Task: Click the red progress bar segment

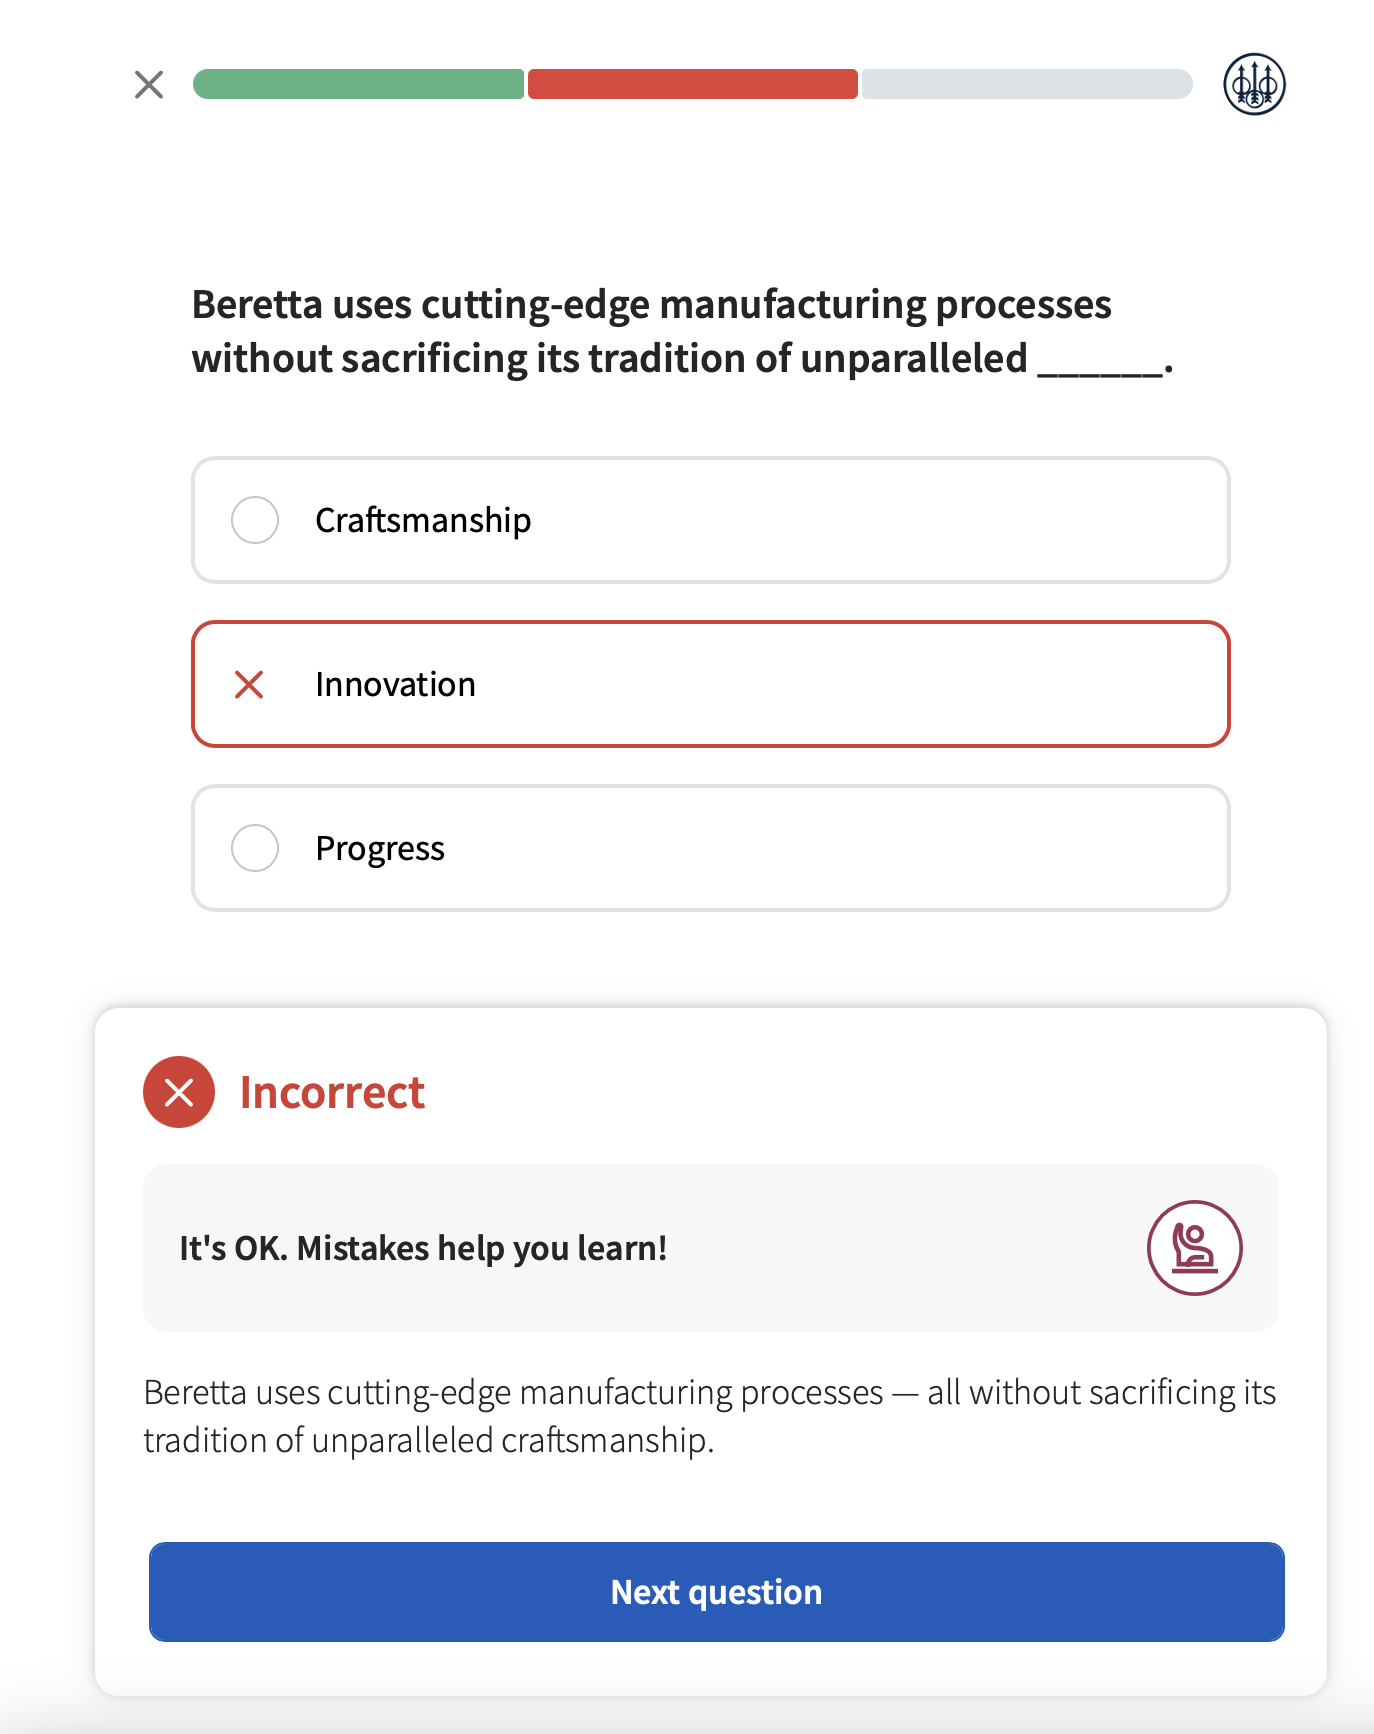Action: tap(693, 84)
